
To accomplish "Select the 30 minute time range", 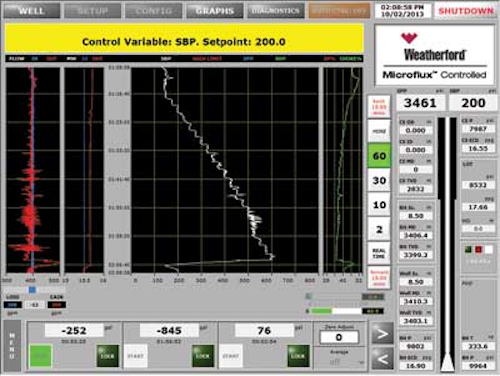I will (379, 180).
